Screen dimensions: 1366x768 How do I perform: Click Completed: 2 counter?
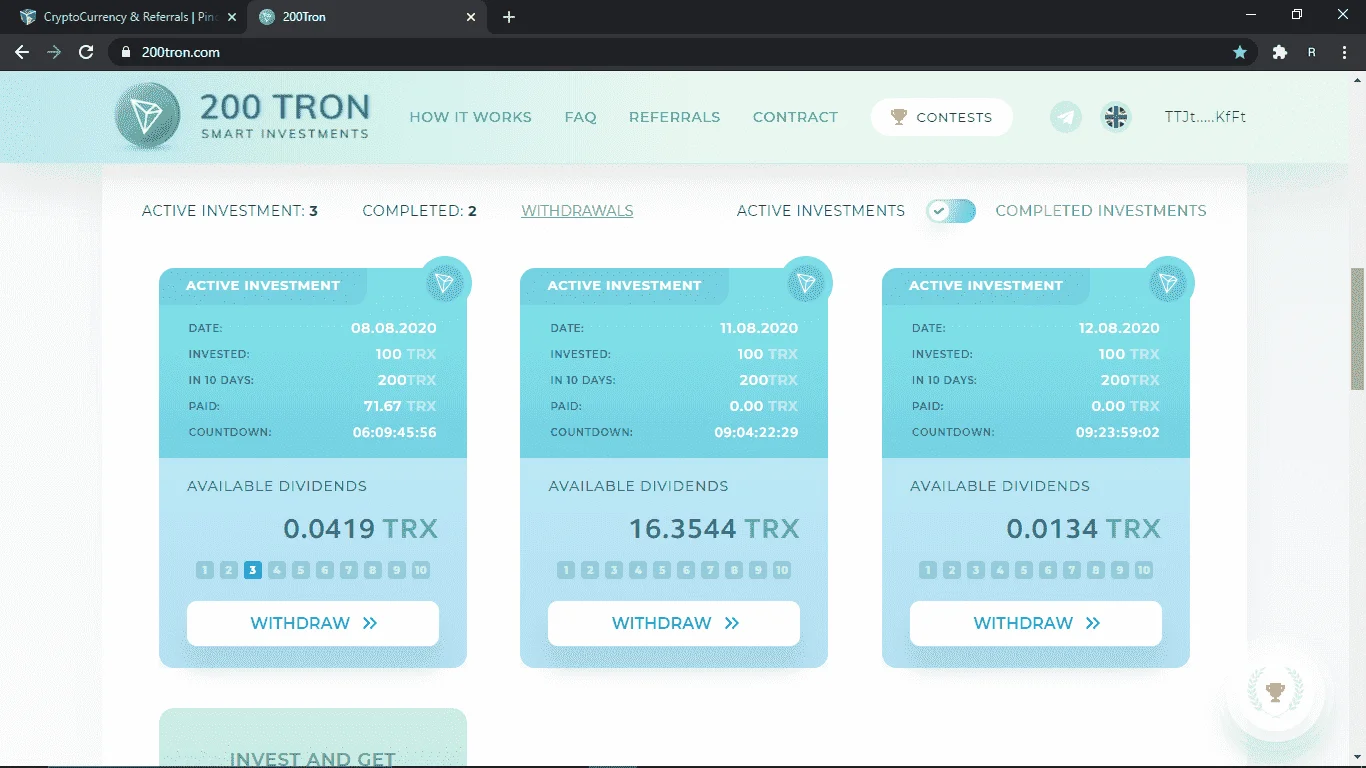click(x=419, y=210)
